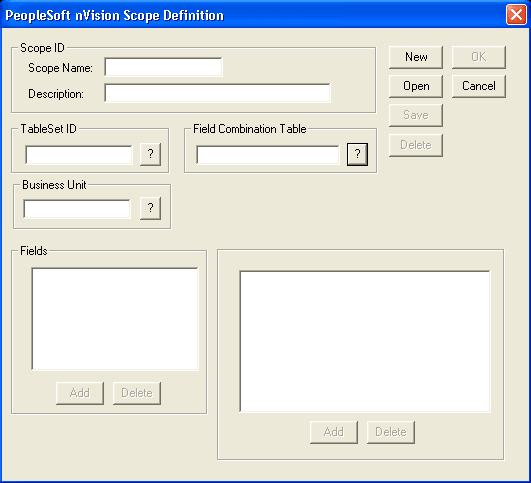This screenshot has width=531, height=483.
Task: Click Add button under right list box
Action: 334,432
